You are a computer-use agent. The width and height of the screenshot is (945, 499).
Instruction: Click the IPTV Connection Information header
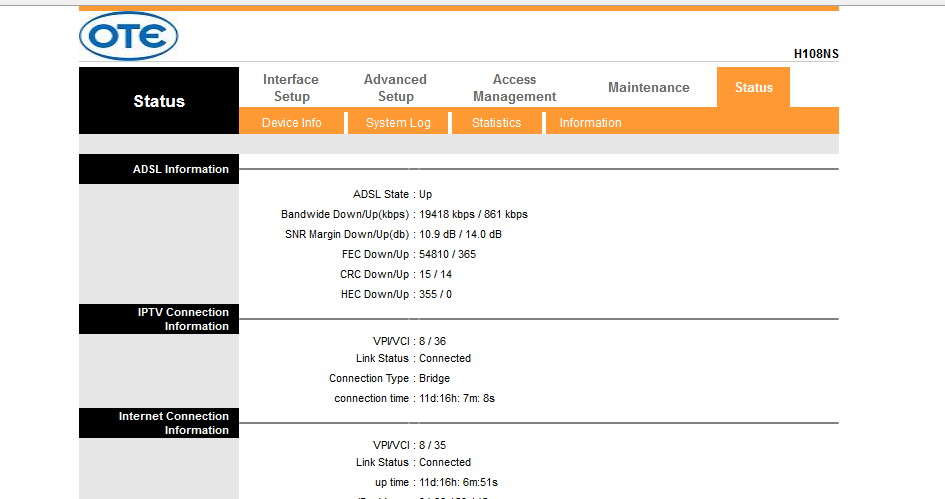159,319
